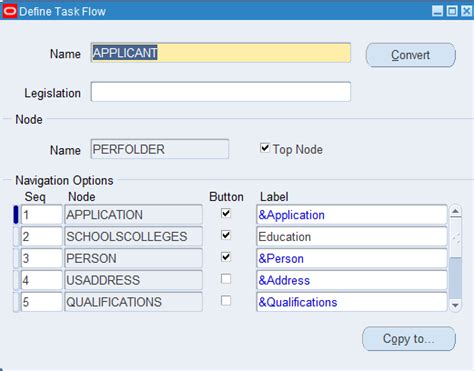Click the PERSON node cell
The image size is (474, 371).
point(133,258)
